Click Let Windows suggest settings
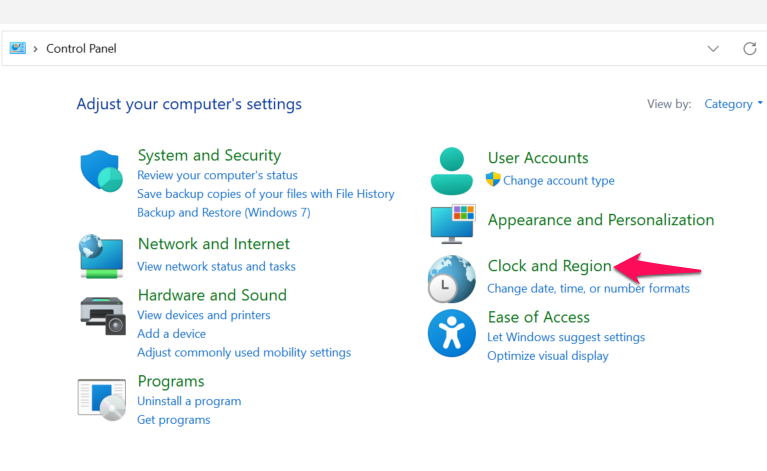This screenshot has height=471, width=767. (566, 337)
